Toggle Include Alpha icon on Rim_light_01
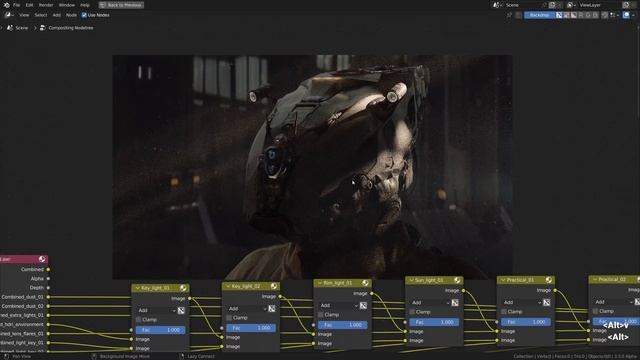The image size is (640, 360). click(x=363, y=305)
